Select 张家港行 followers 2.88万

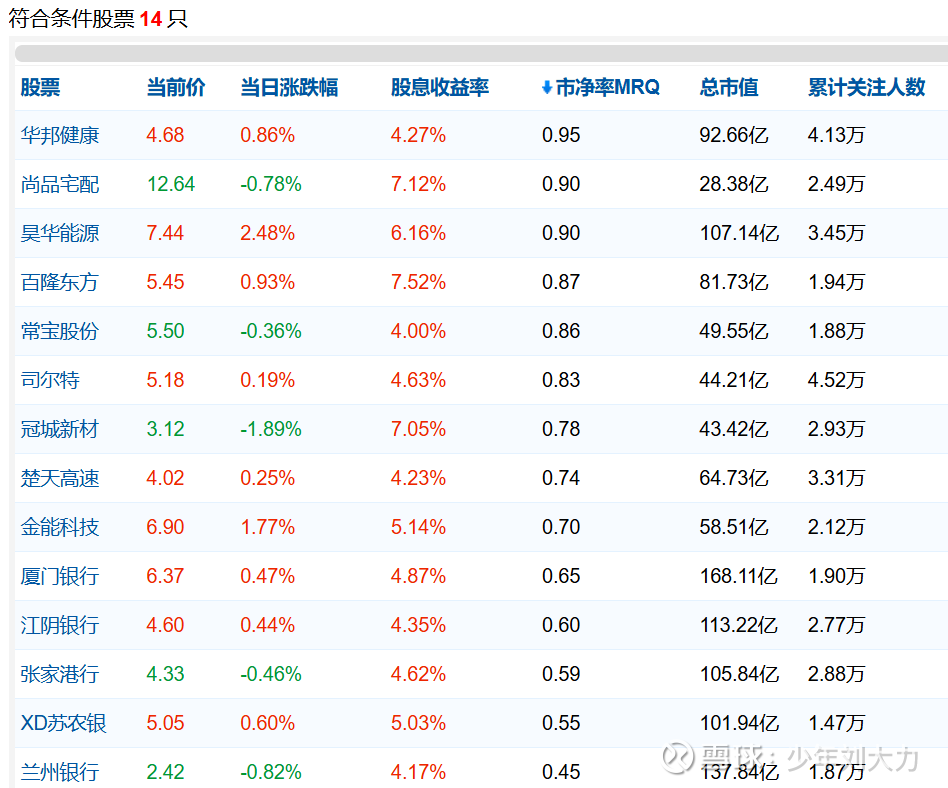pos(836,674)
